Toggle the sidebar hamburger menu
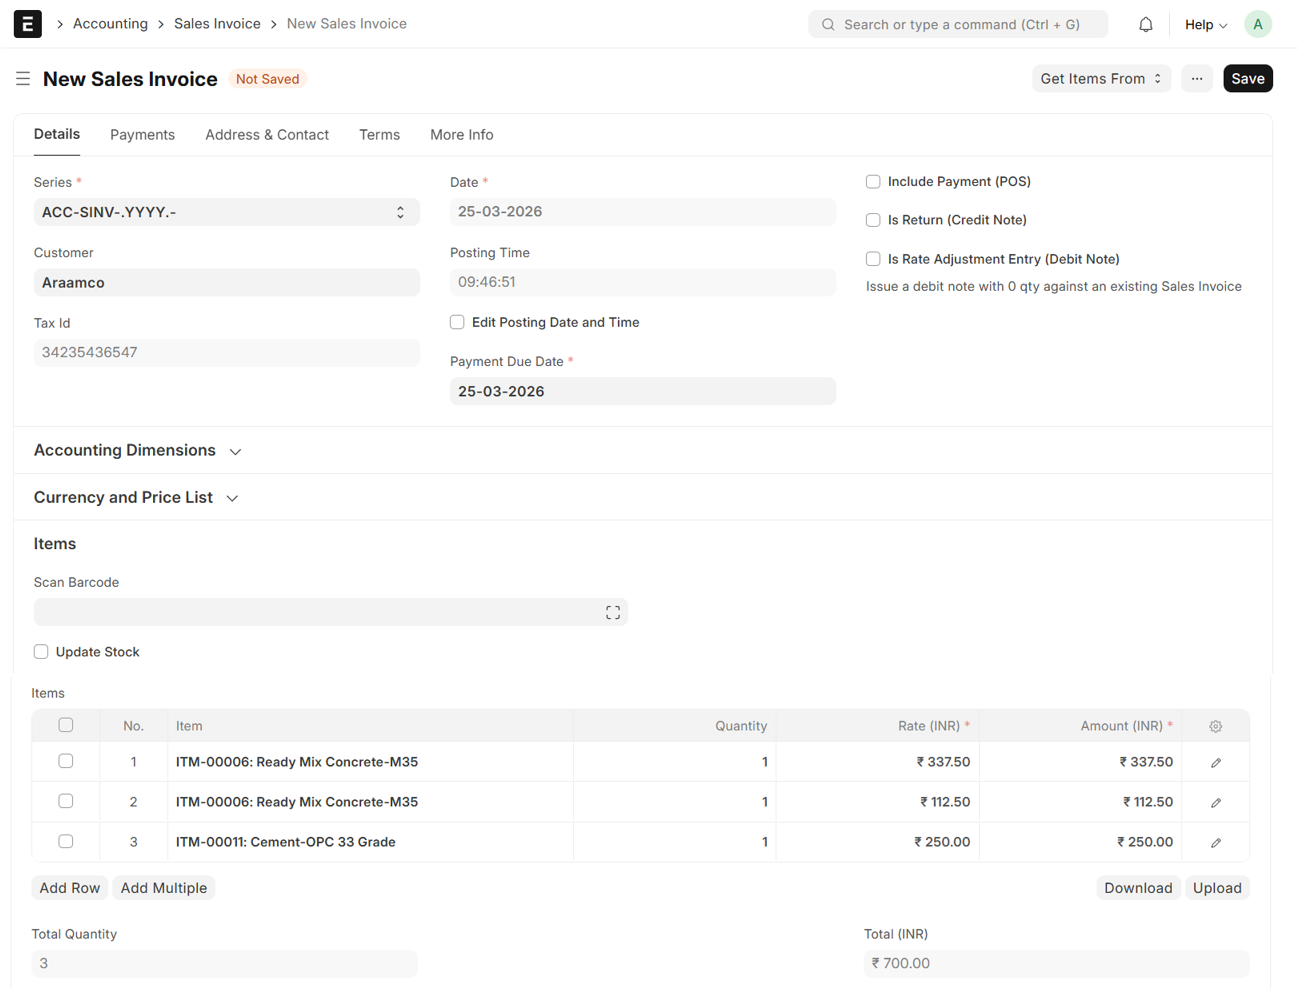 (23, 79)
